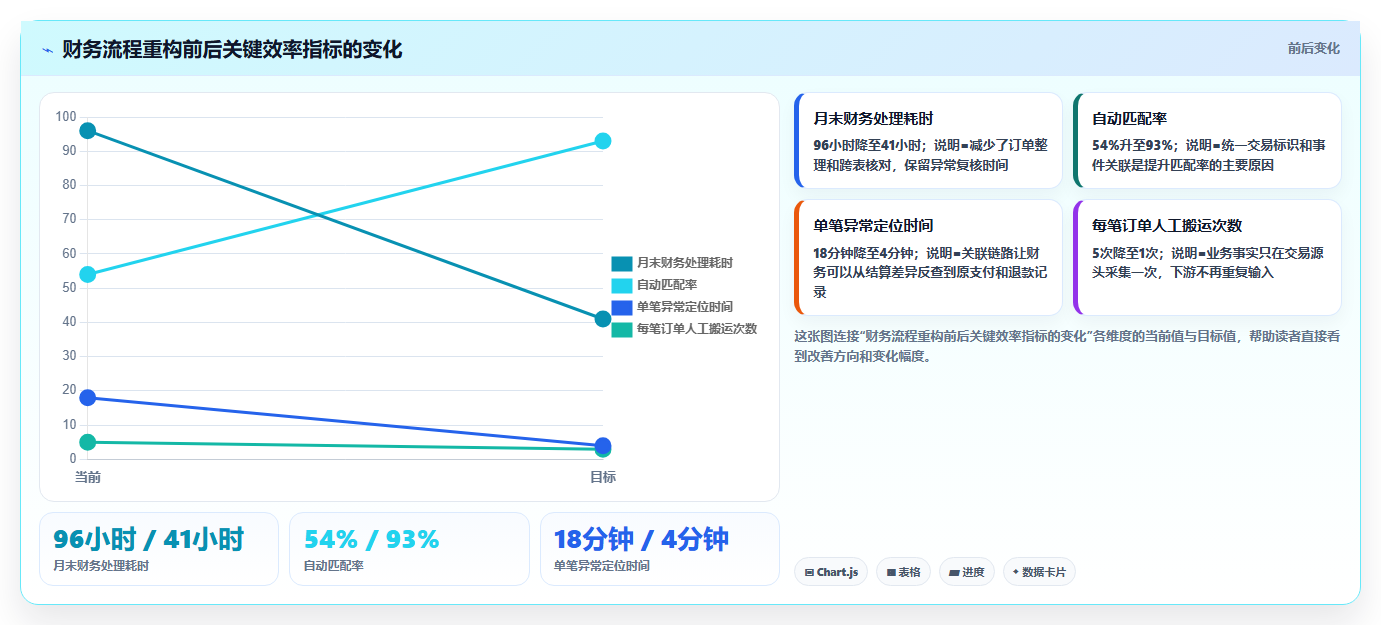Open the 月末财务处理耗时 explanation card
This screenshot has width=1381, height=625.
[928, 140]
